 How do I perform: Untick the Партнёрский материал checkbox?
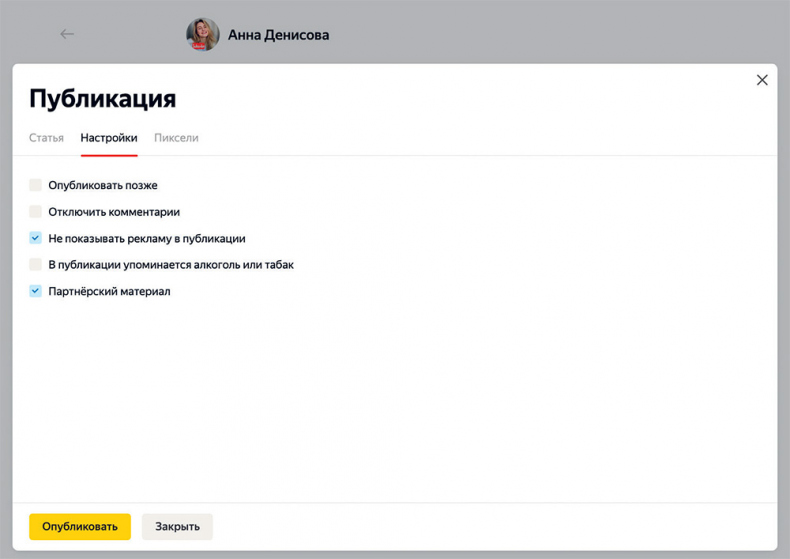36,291
